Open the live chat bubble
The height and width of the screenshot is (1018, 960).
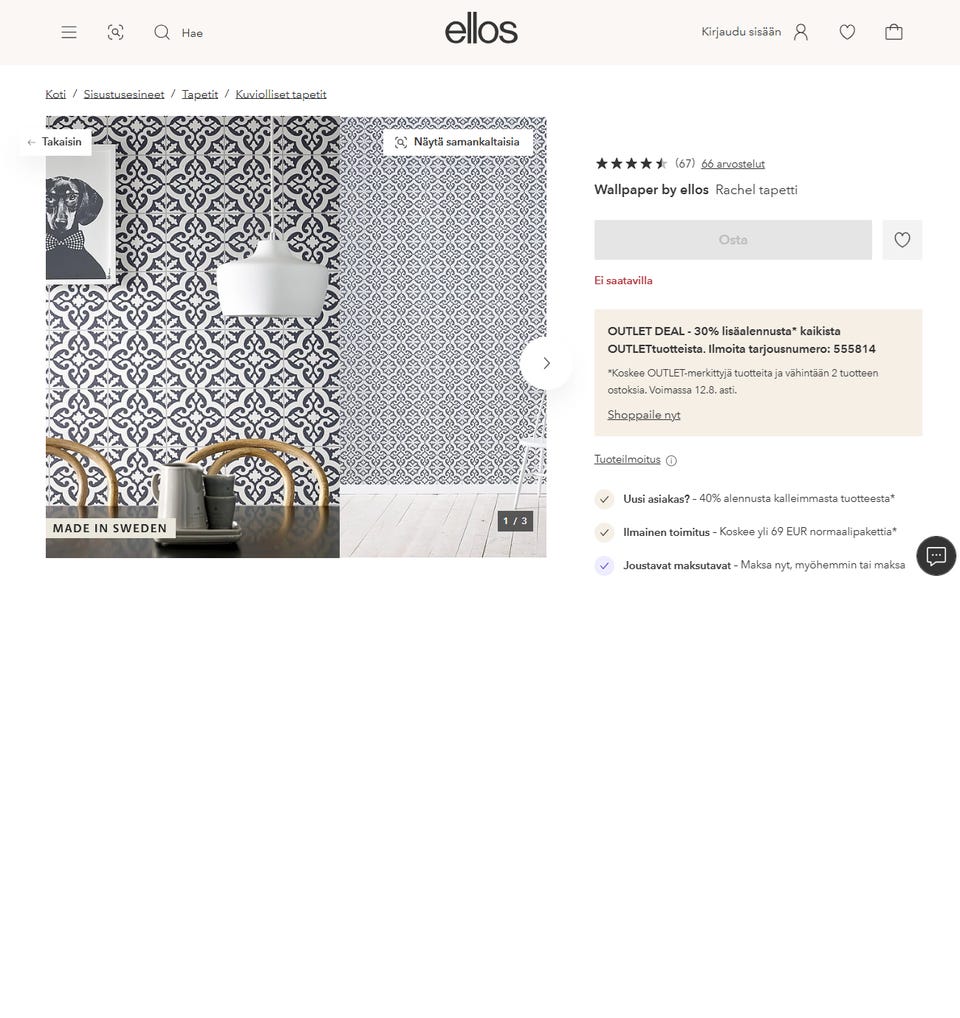point(936,556)
